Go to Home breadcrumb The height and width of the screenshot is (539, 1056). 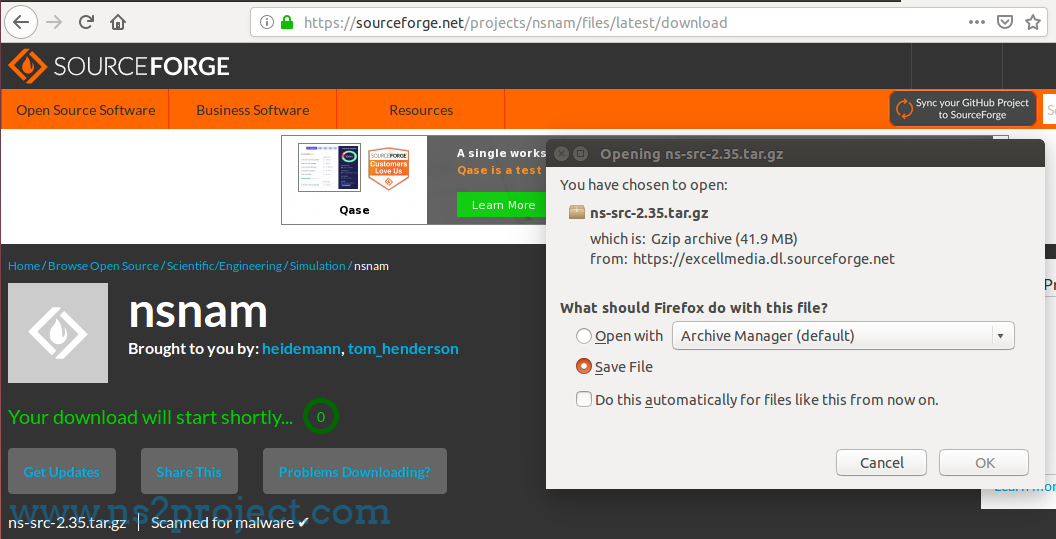24,265
